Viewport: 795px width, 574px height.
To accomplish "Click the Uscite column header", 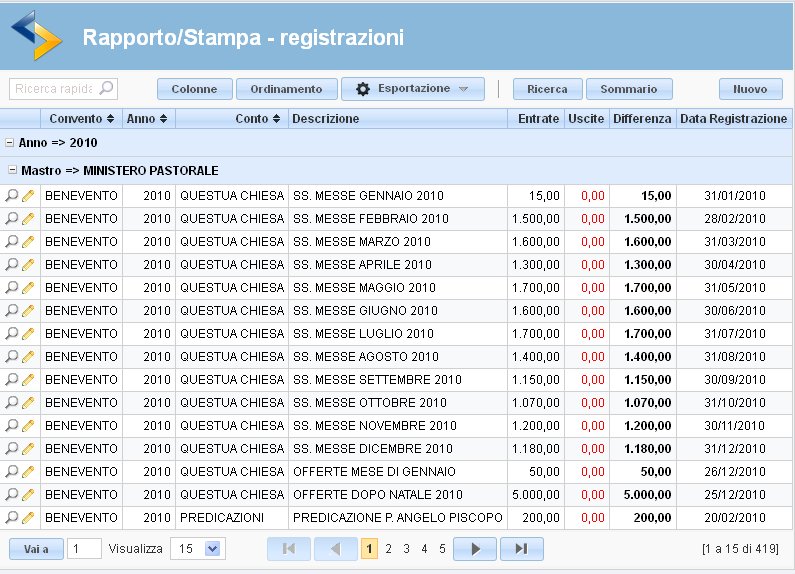I will 587,119.
